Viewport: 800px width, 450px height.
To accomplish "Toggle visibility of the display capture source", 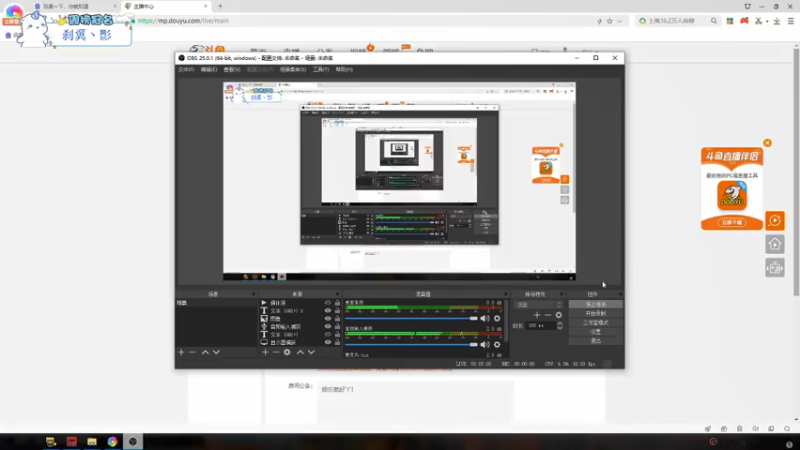I will 328,342.
